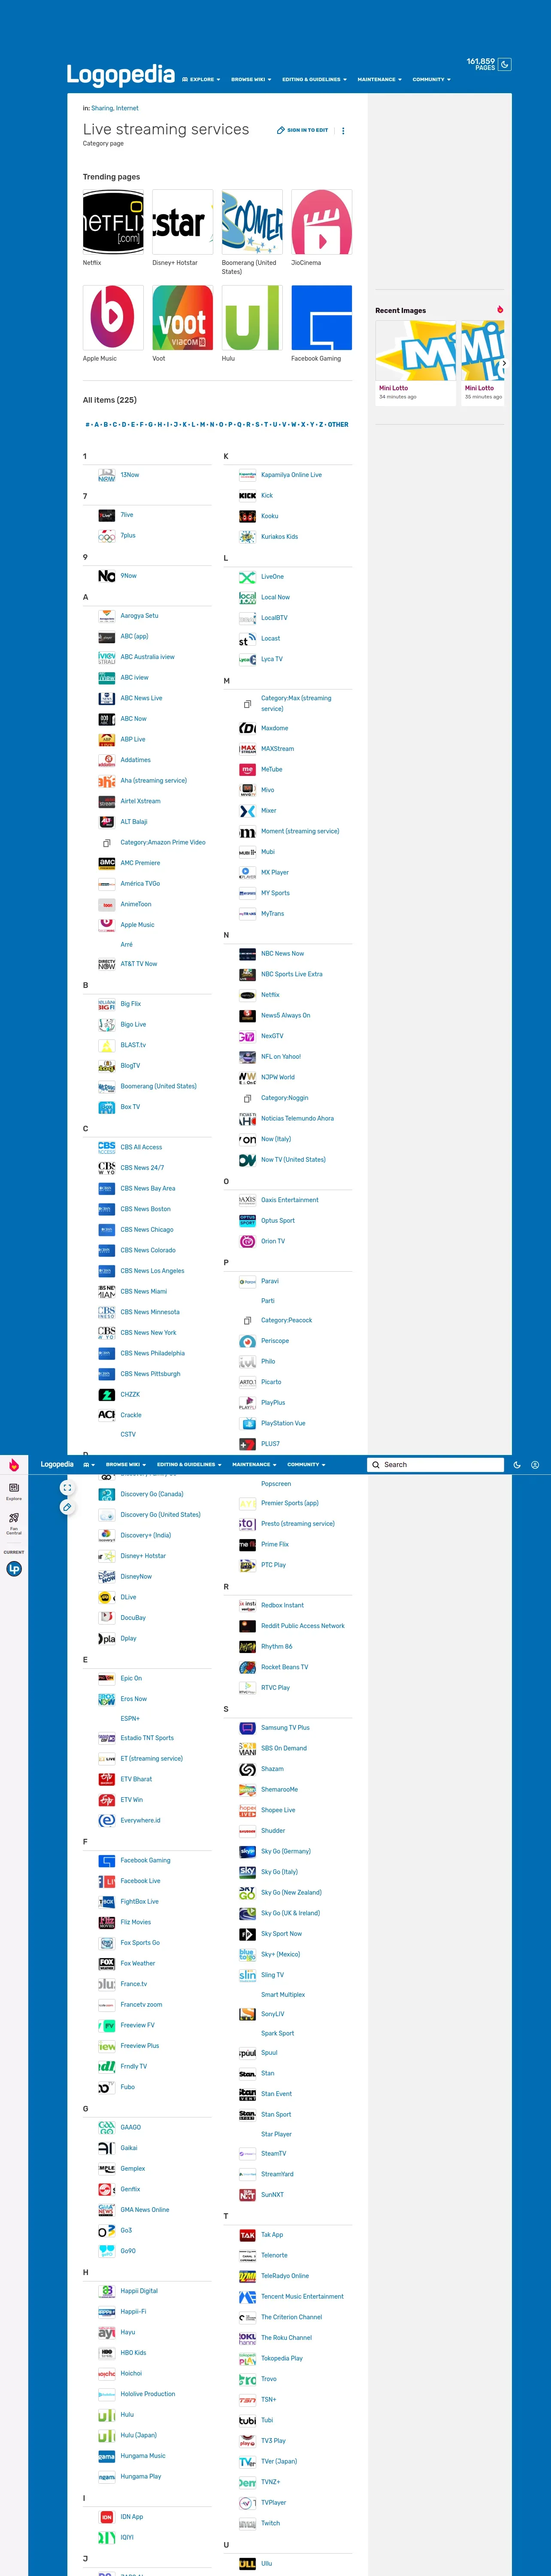
Task: Jump to letter A in alphabet index
Action: [x=97, y=424]
